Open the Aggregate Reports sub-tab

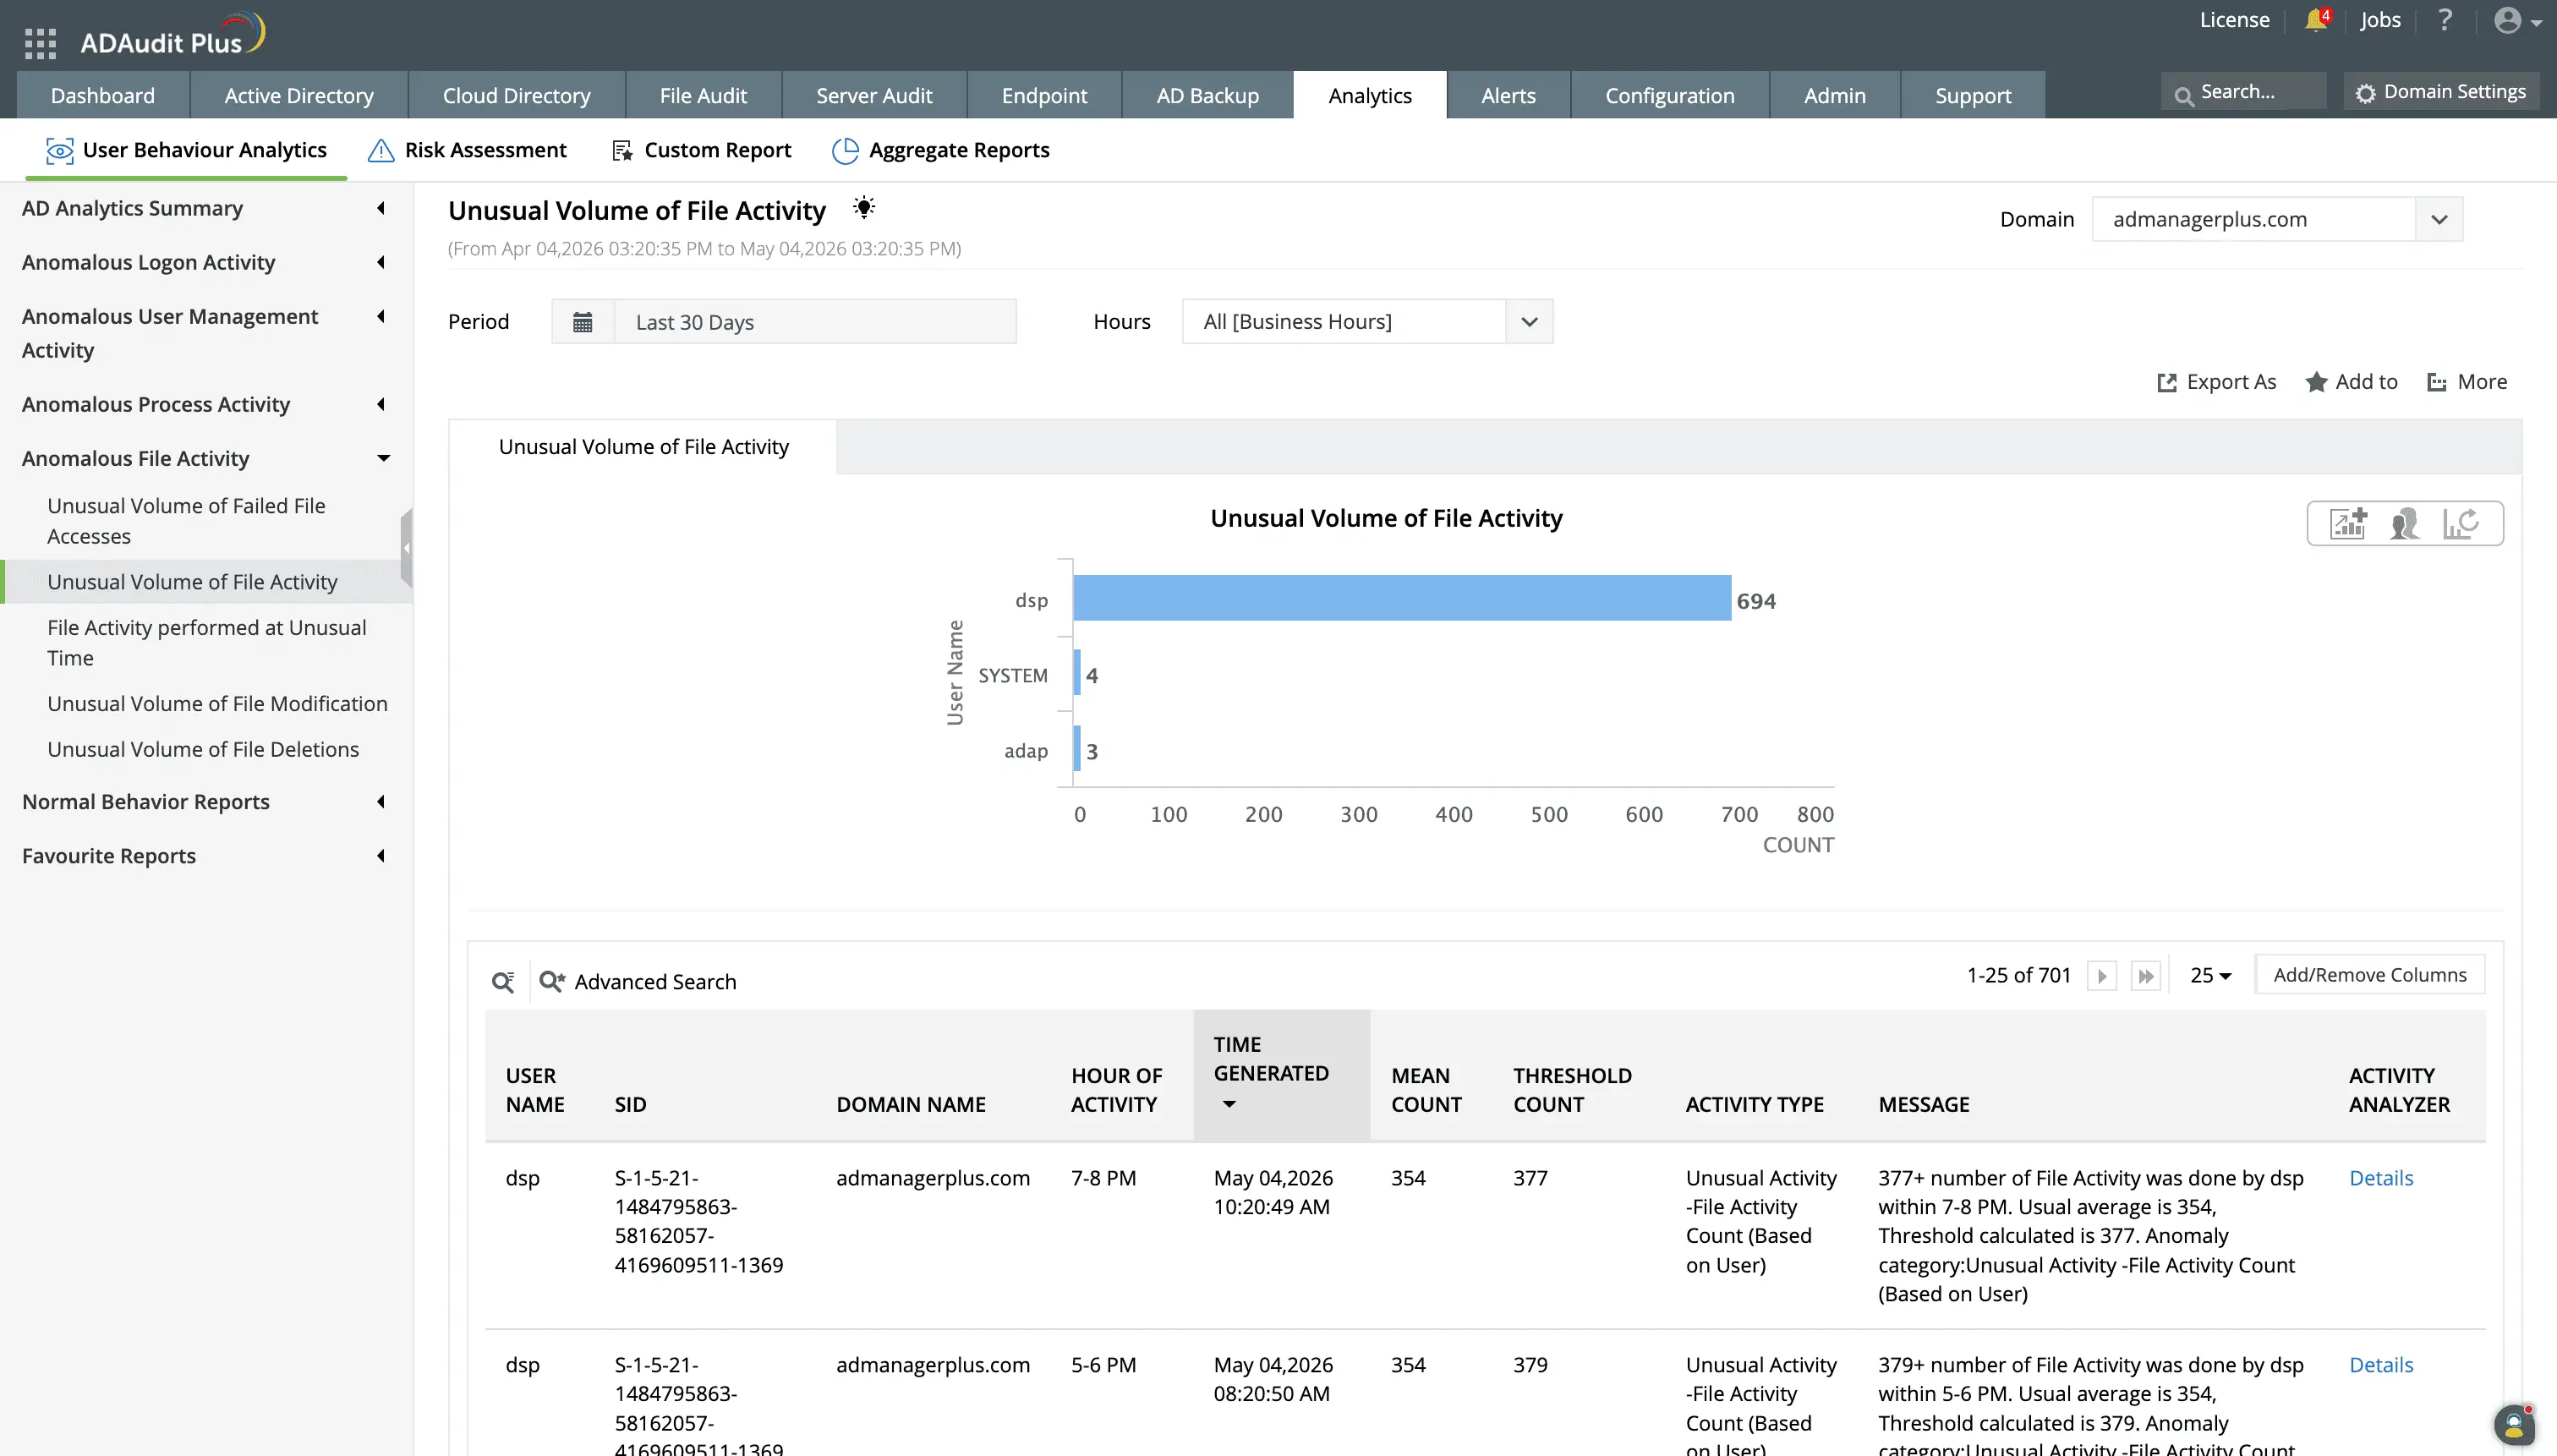click(941, 150)
